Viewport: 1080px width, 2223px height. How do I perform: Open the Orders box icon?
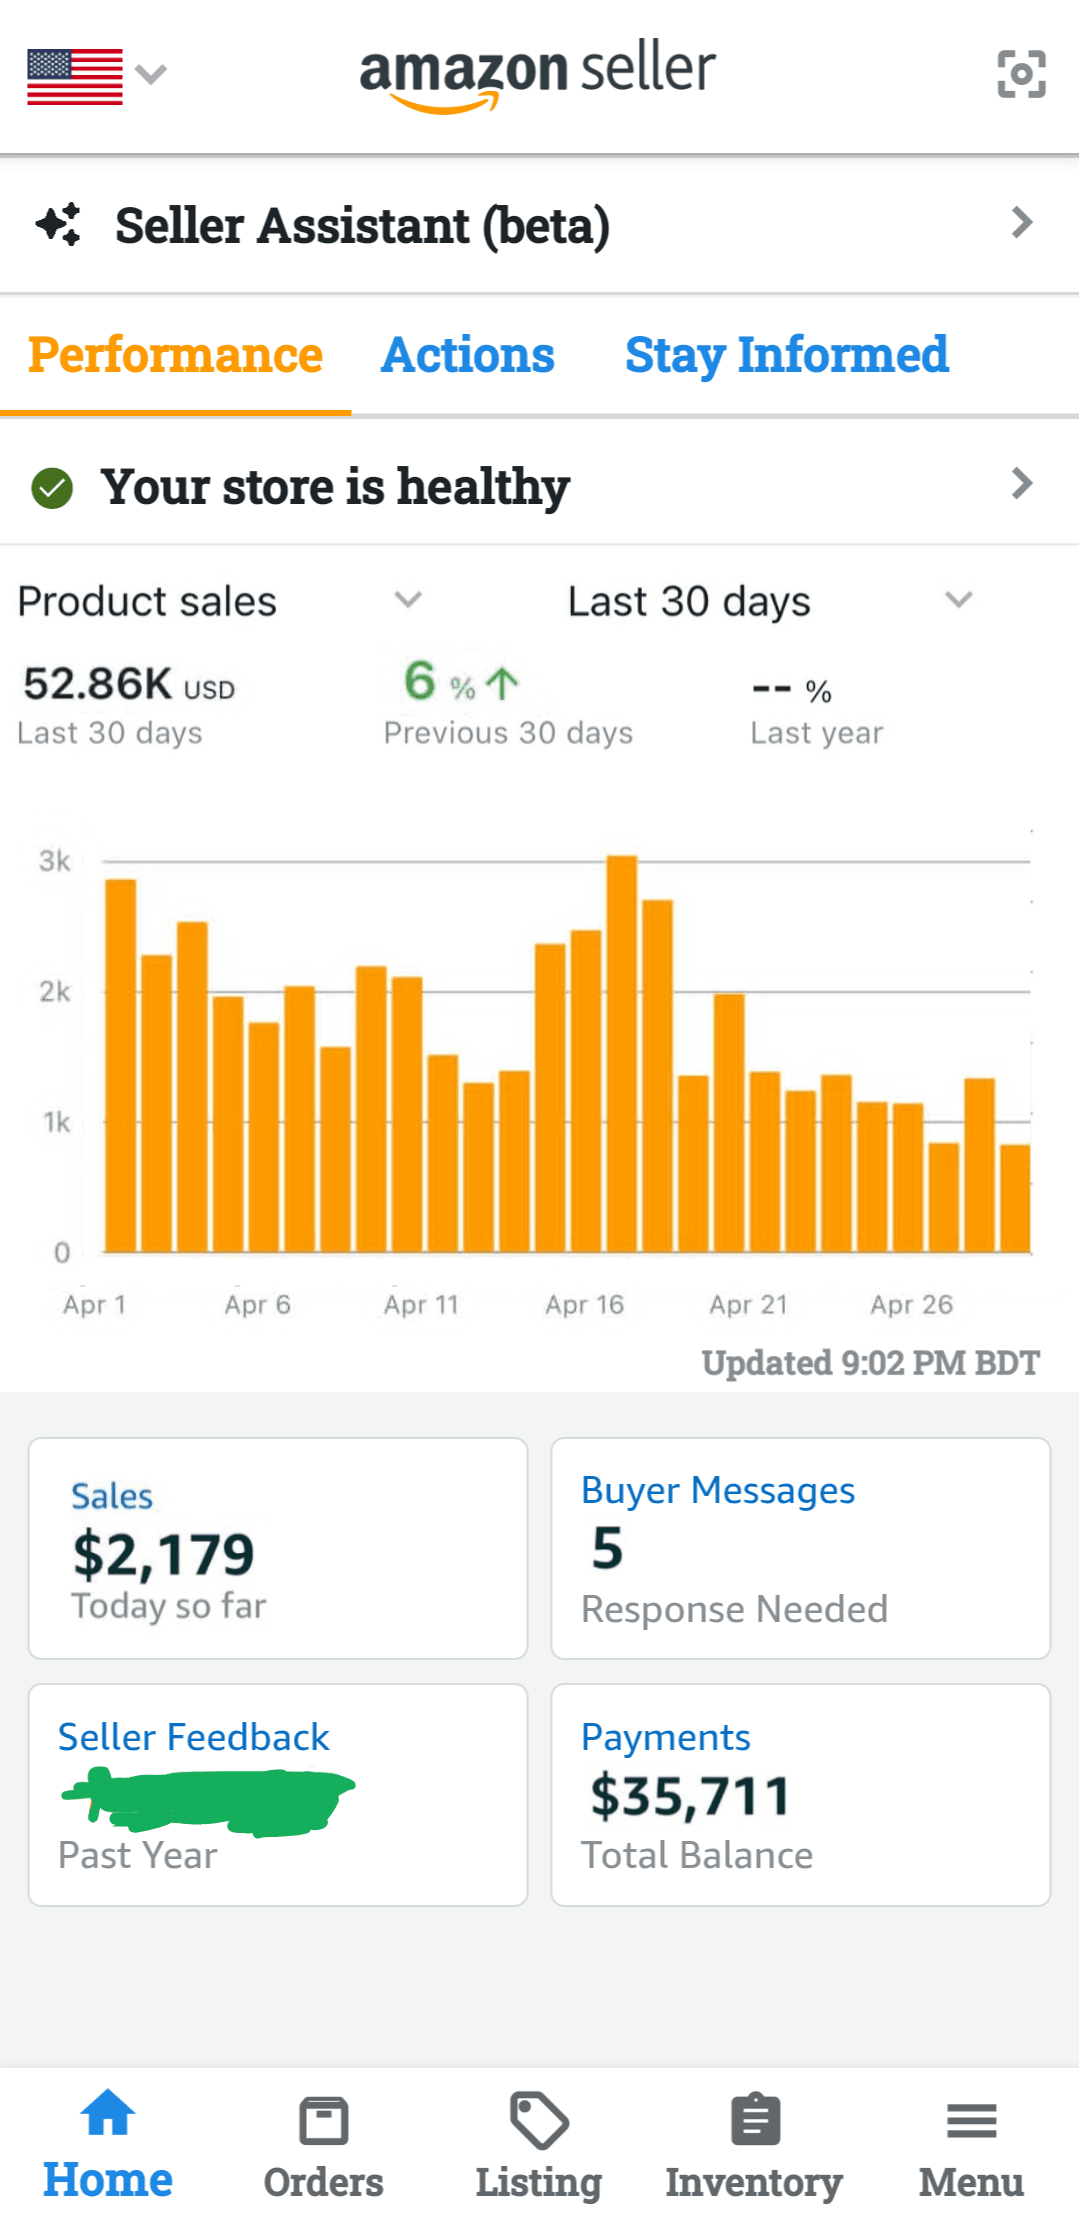tap(323, 2120)
